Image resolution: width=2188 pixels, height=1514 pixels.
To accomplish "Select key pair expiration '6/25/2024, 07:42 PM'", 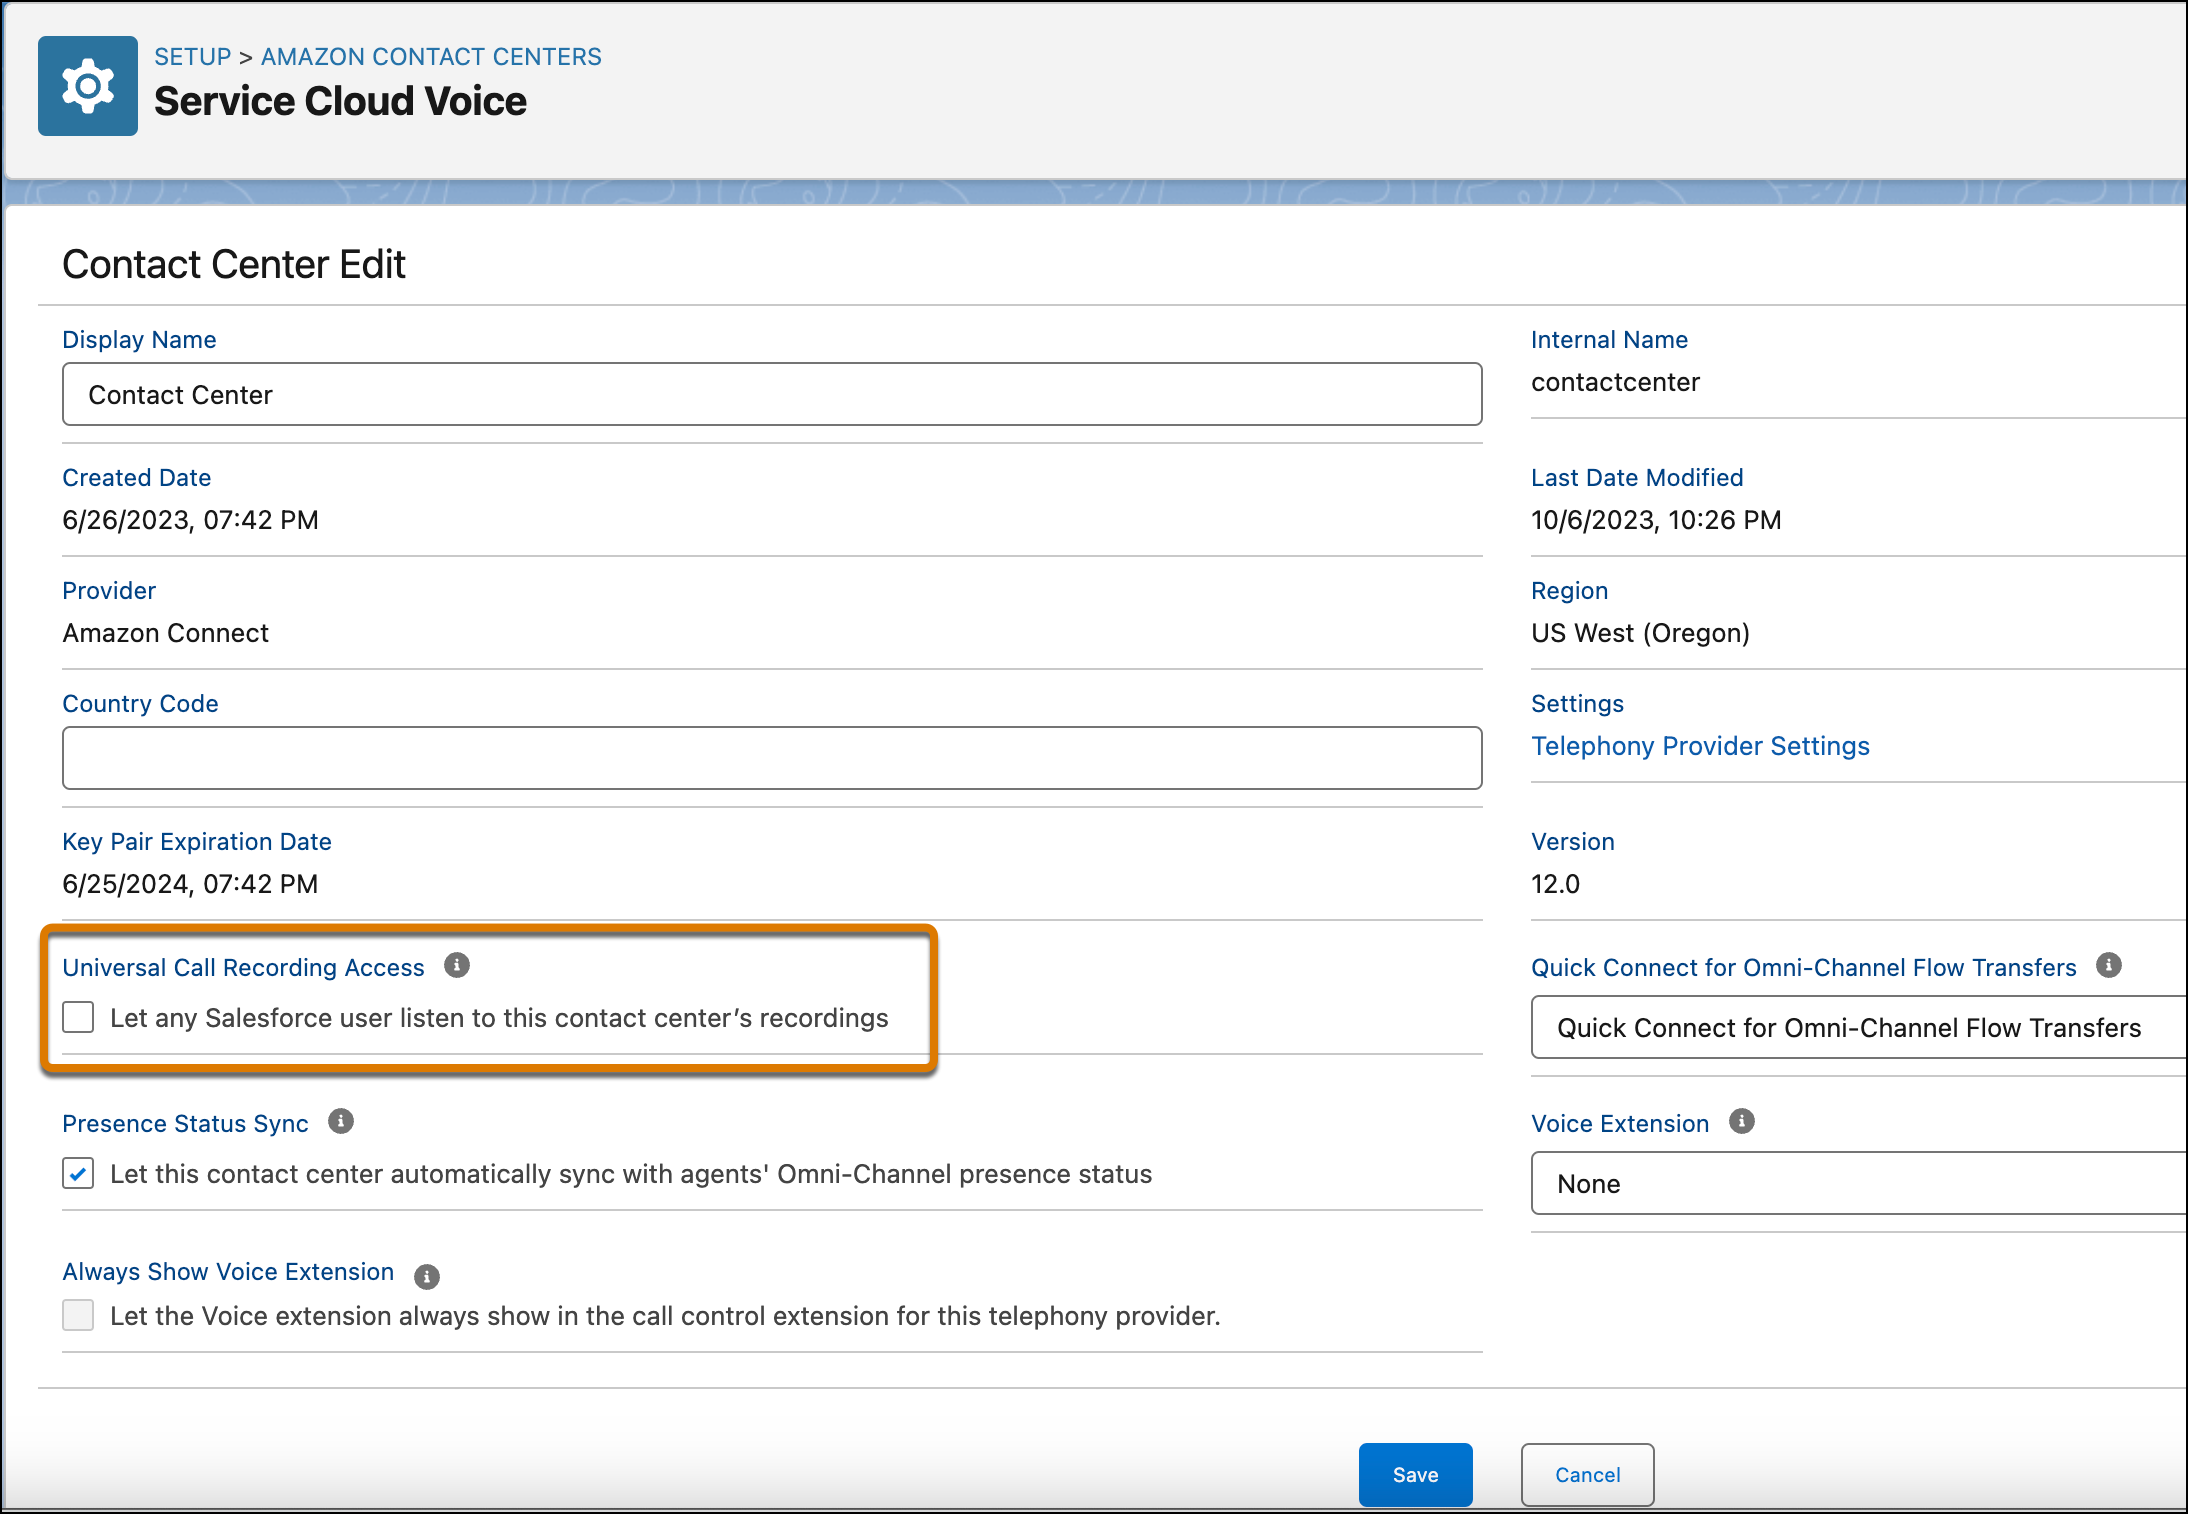I will point(190,884).
